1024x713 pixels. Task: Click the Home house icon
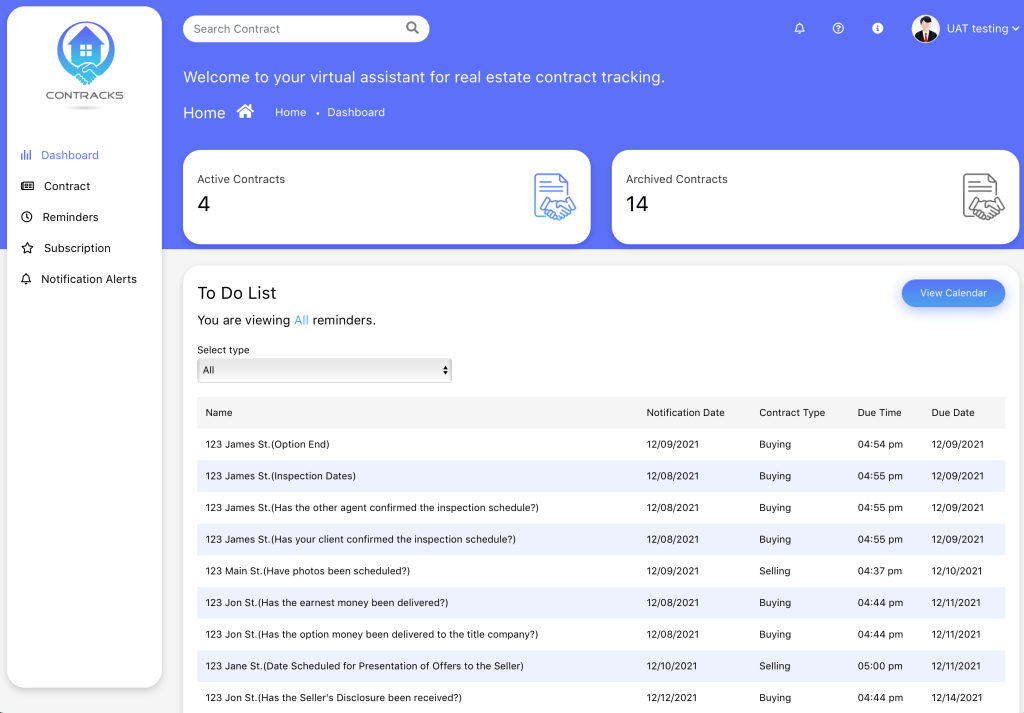(245, 112)
